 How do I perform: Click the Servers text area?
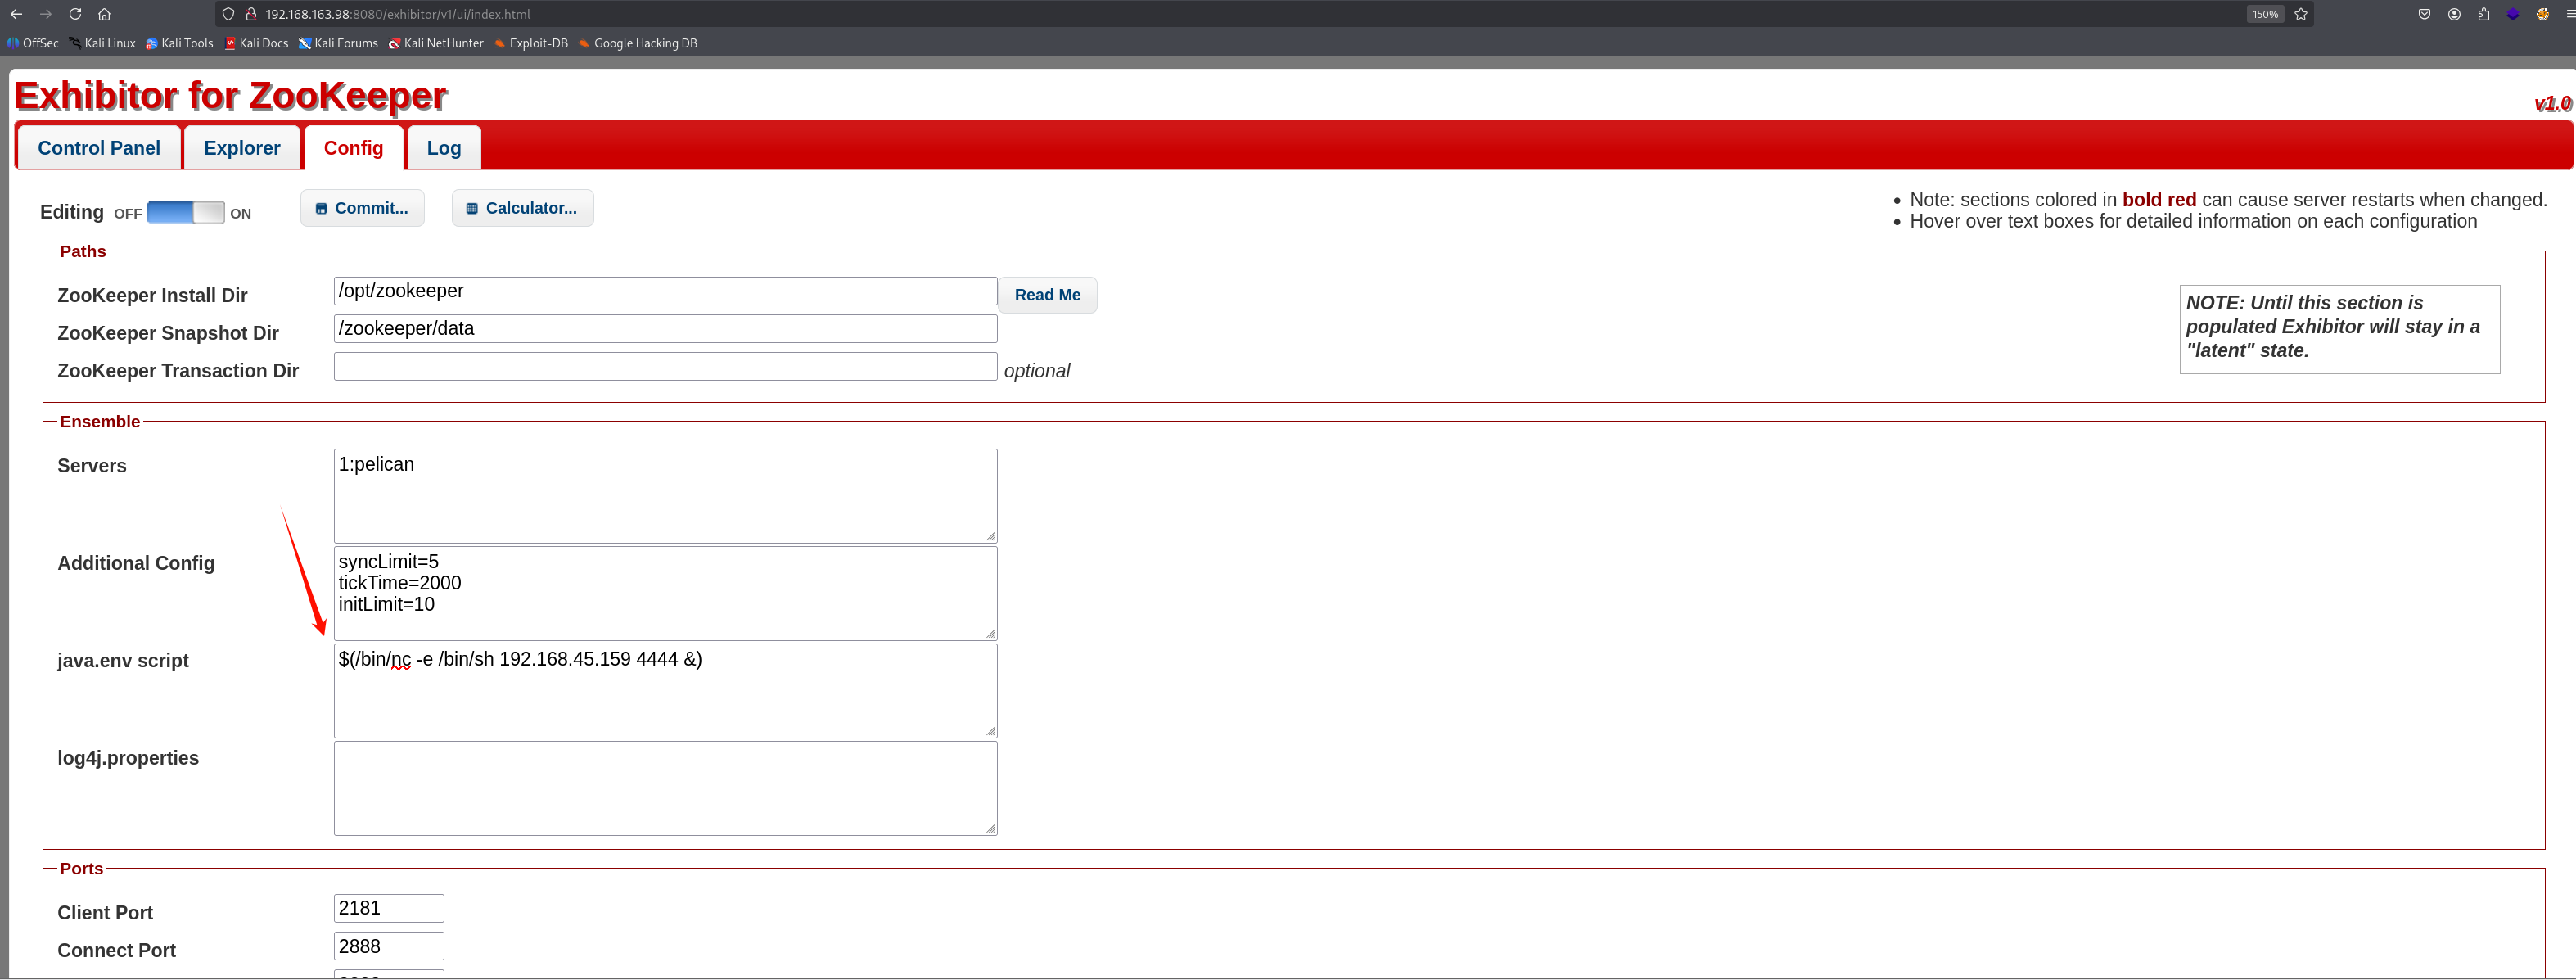665,496
